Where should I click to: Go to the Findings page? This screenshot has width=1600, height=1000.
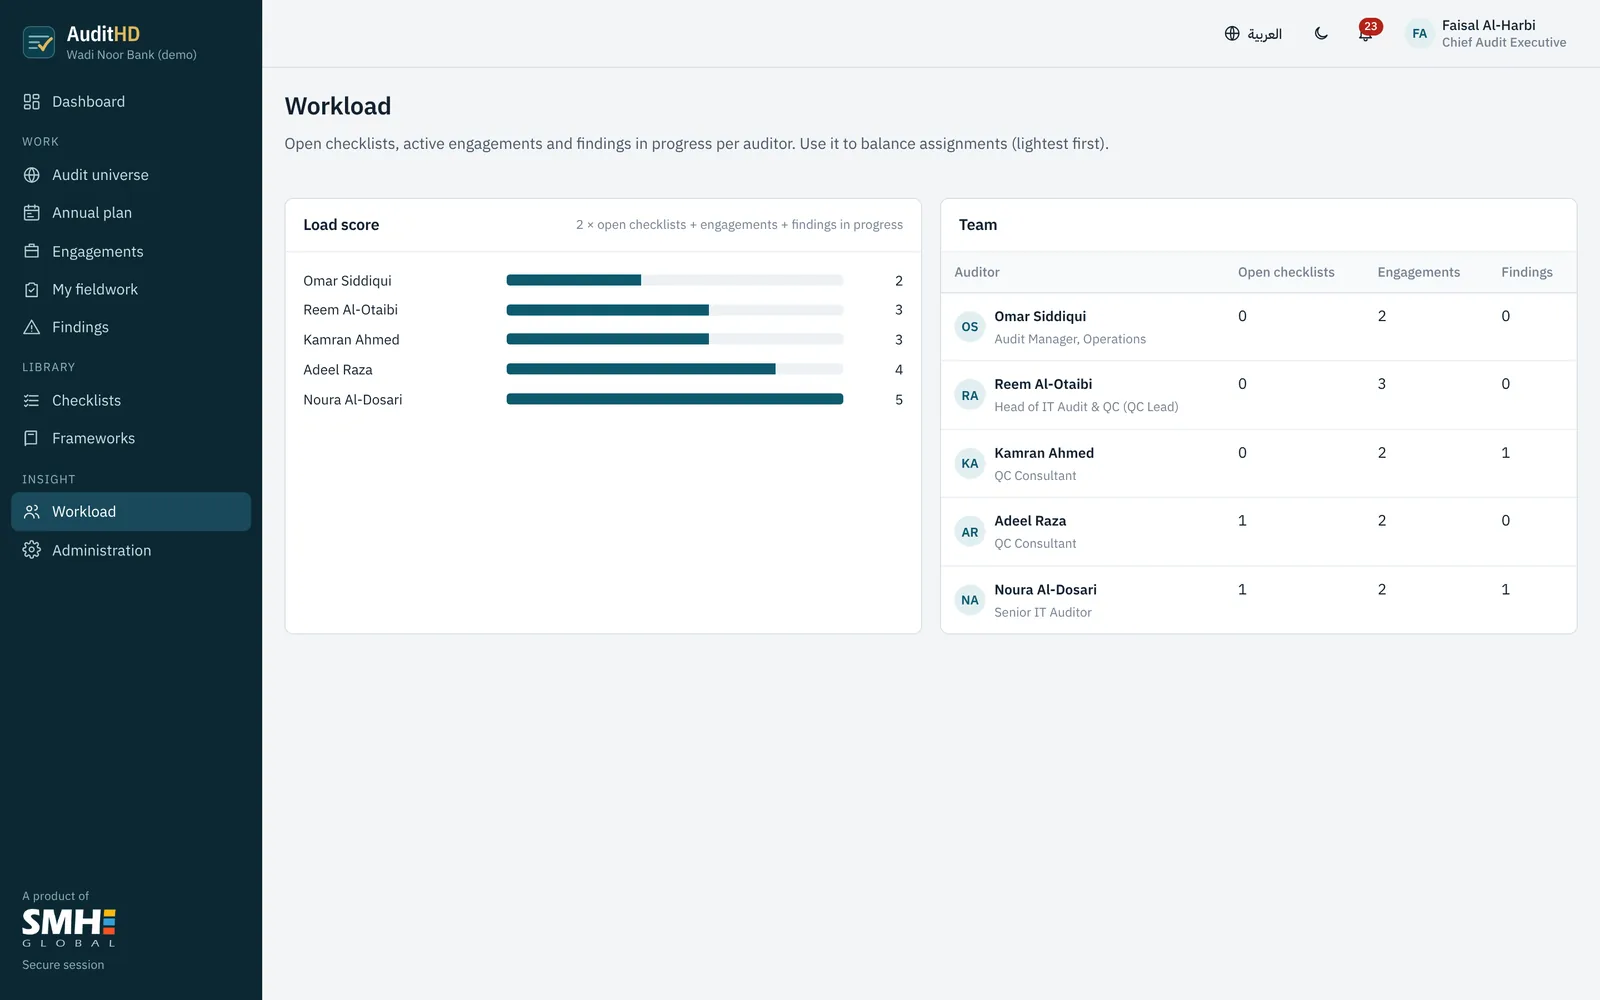(x=131, y=327)
